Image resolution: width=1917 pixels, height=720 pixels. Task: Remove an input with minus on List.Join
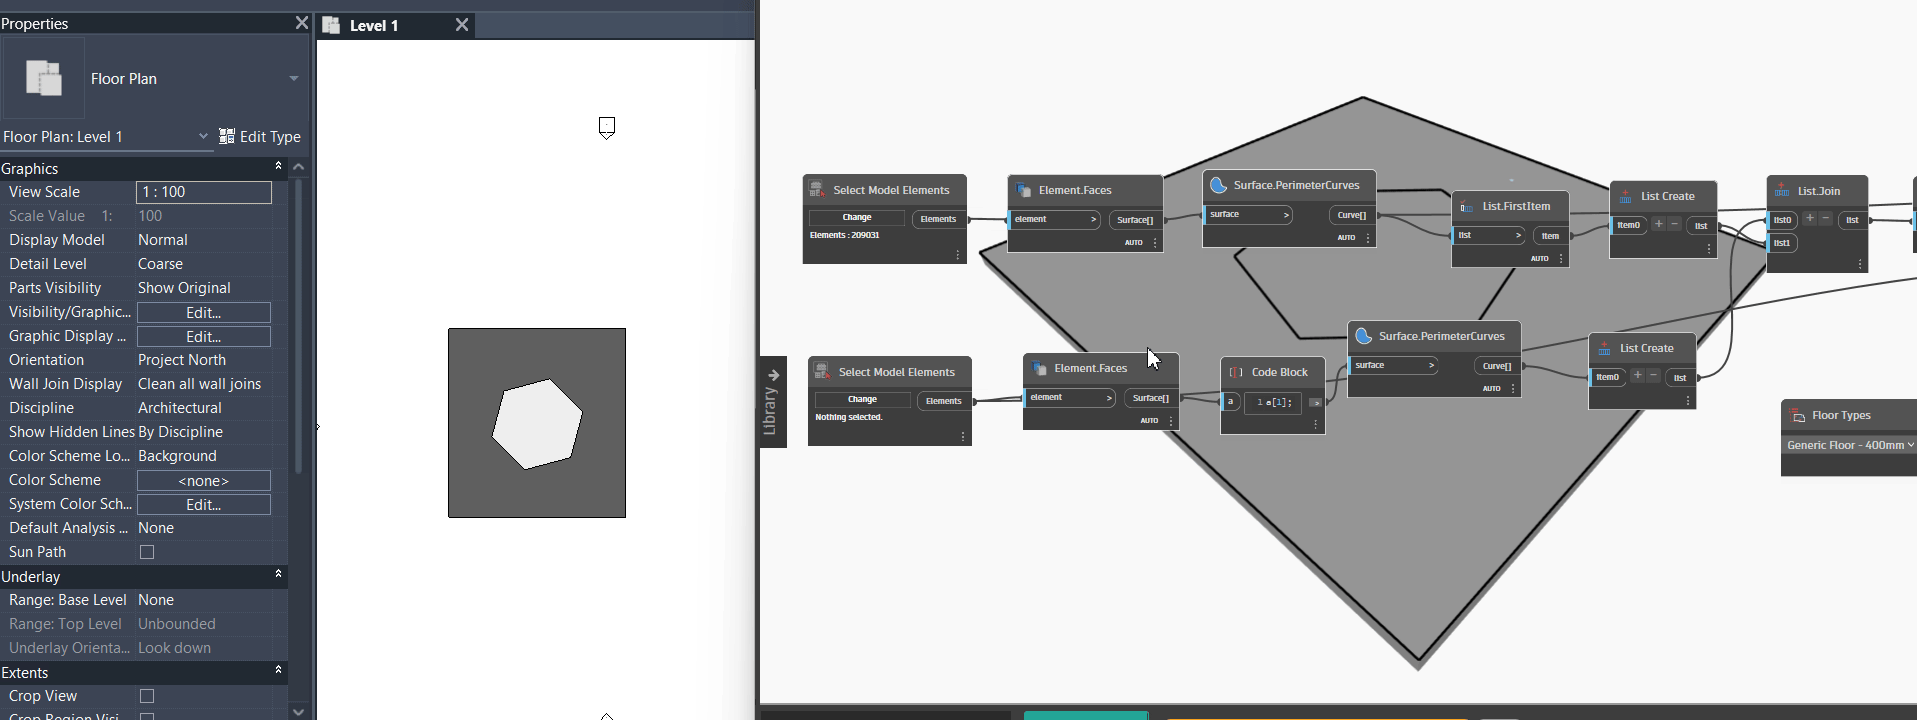pyautogui.click(x=1826, y=219)
